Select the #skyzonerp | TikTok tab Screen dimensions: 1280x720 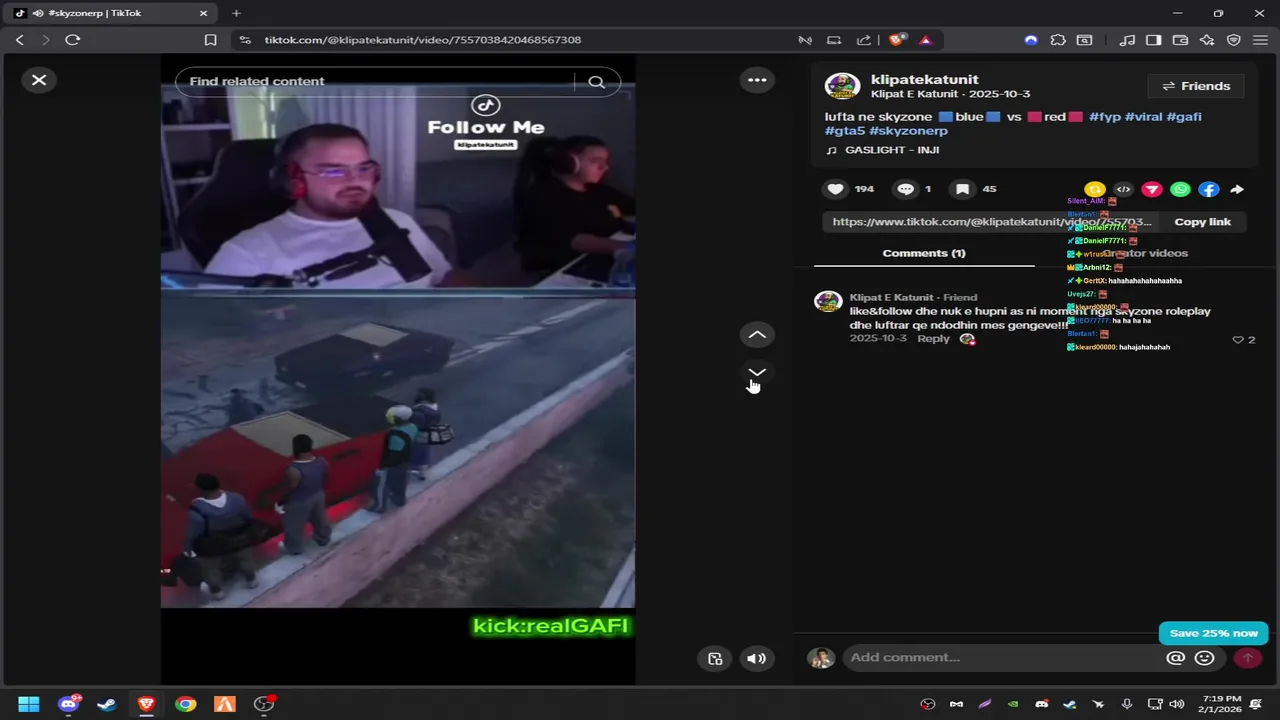[x=112, y=13]
